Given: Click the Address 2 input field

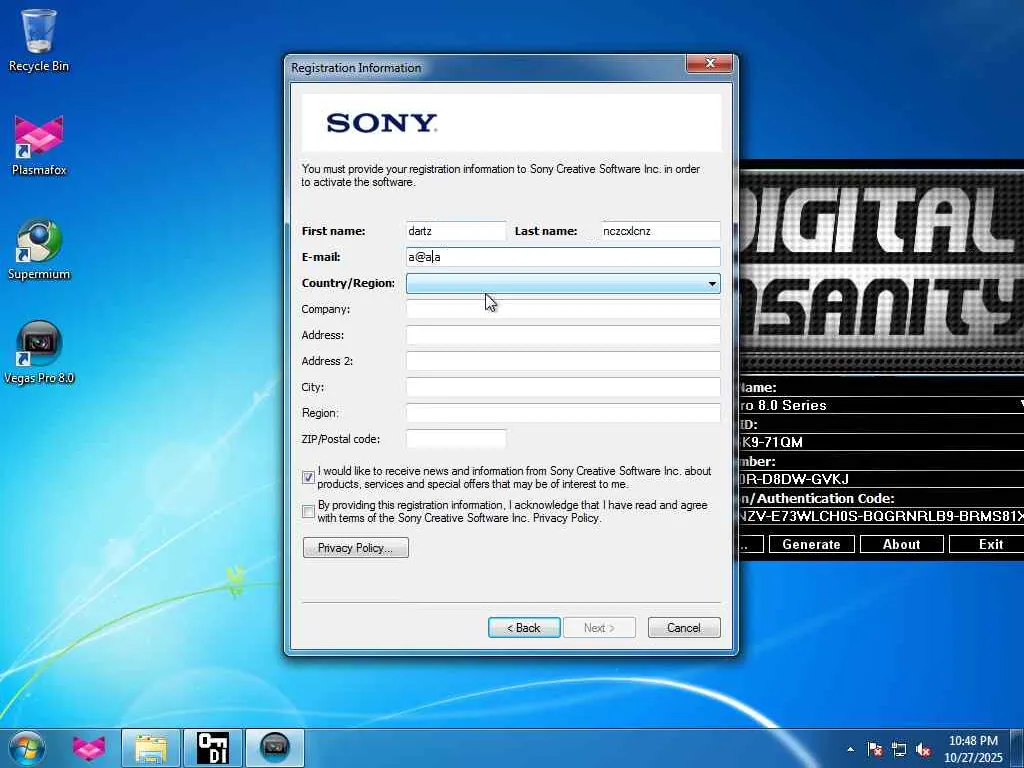Looking at the screenshot, I should [x=563, y=361].
